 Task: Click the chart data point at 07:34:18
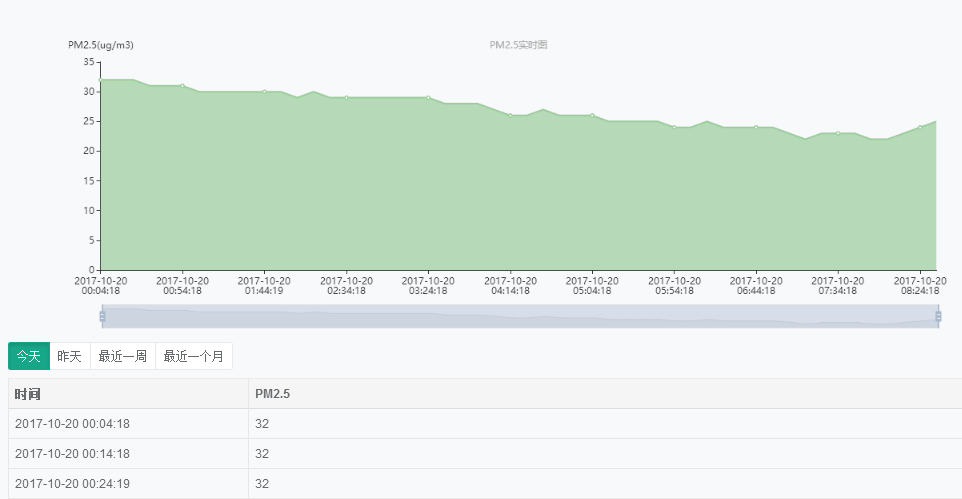pyautogui.click(x=838, y=133)
